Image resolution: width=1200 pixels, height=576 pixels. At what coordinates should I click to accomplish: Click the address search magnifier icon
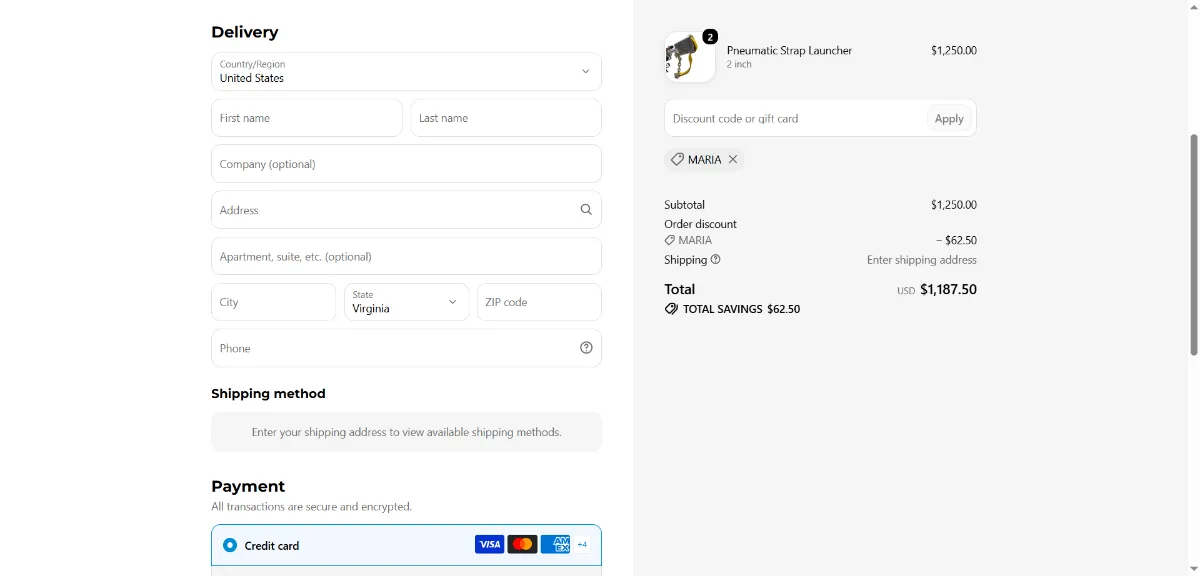586,210
